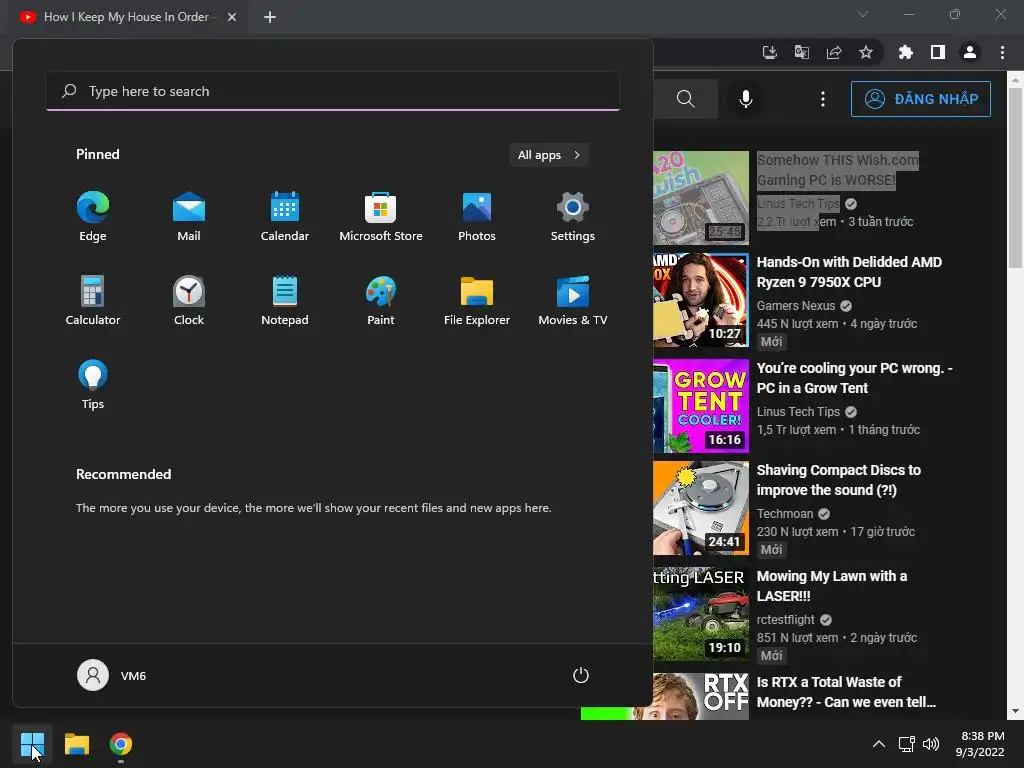Open Microsoft Store from pinned apps
The height and width of the screenshot is (768, 1024).
coord(381,217)
